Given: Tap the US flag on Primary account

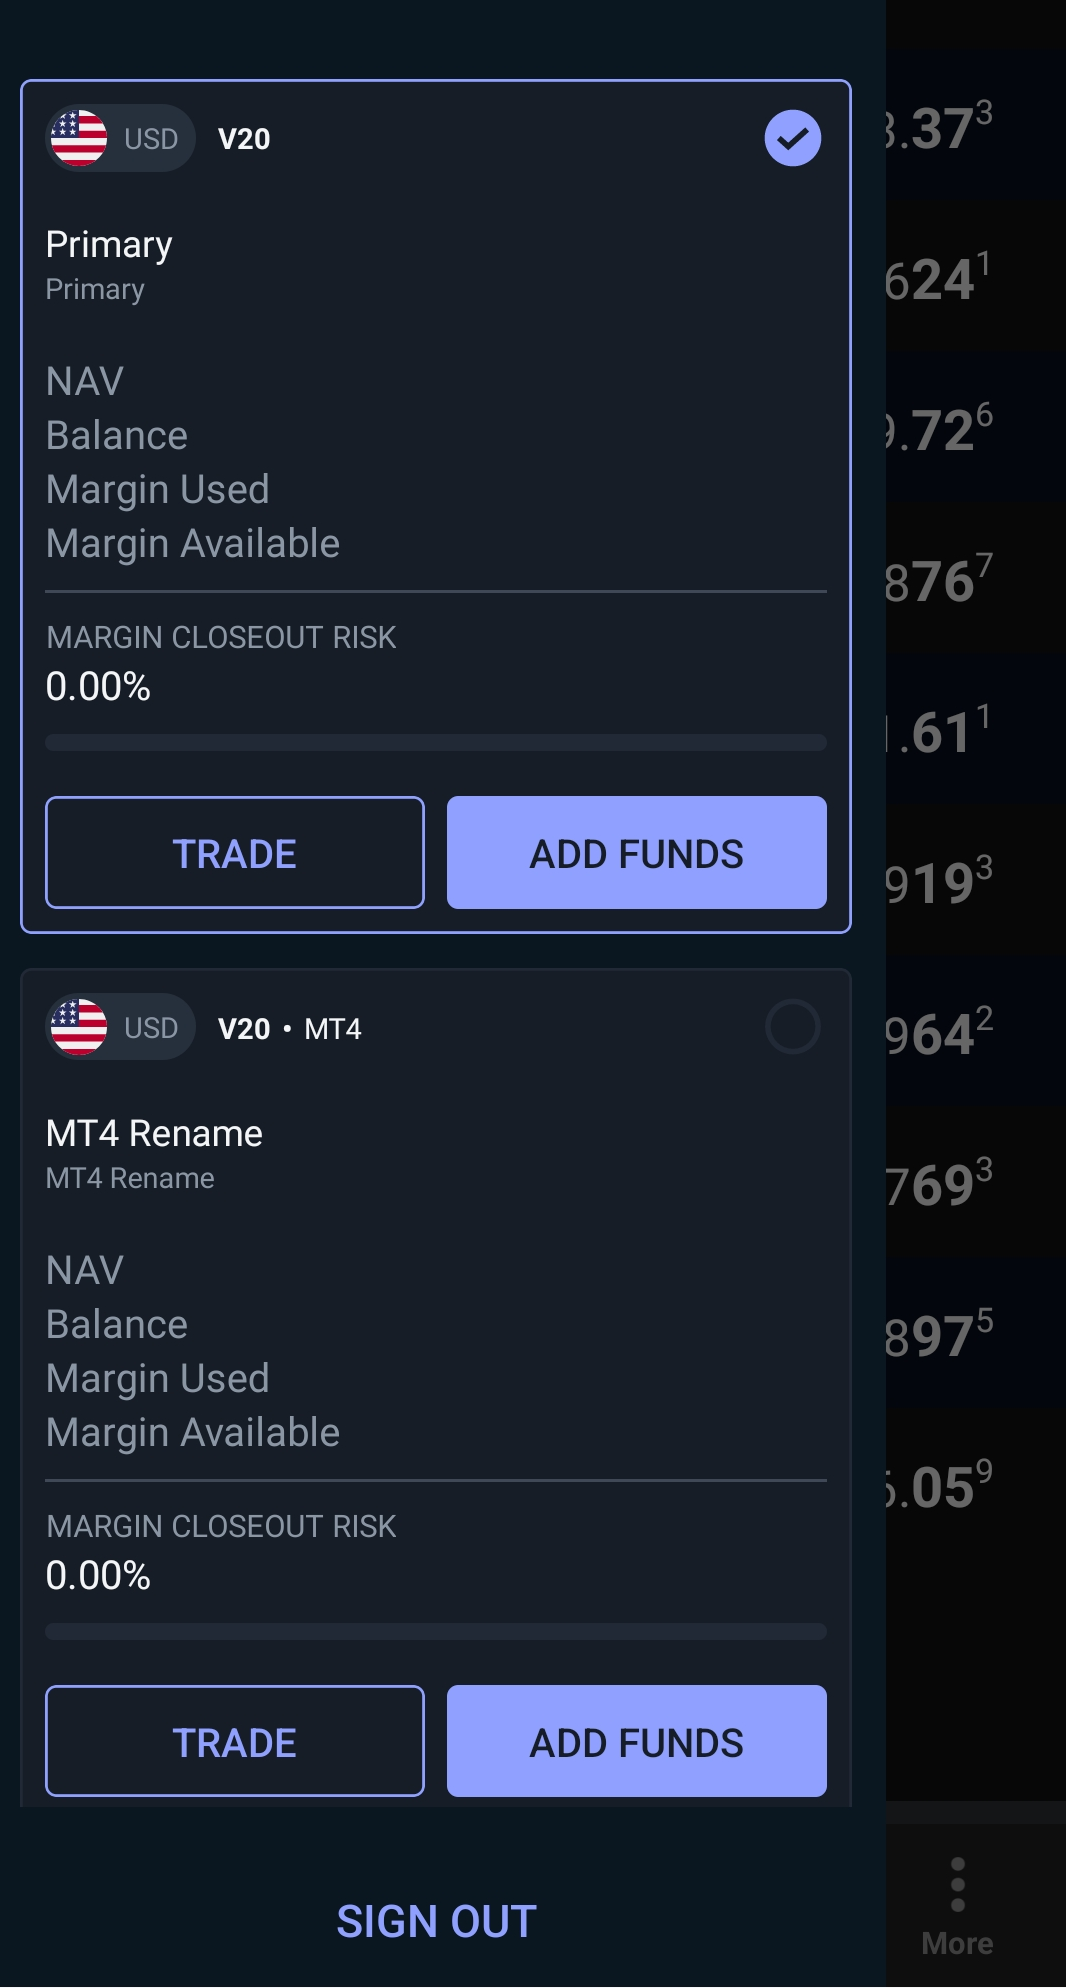Looking at the screenshot, I should (79, 138).
